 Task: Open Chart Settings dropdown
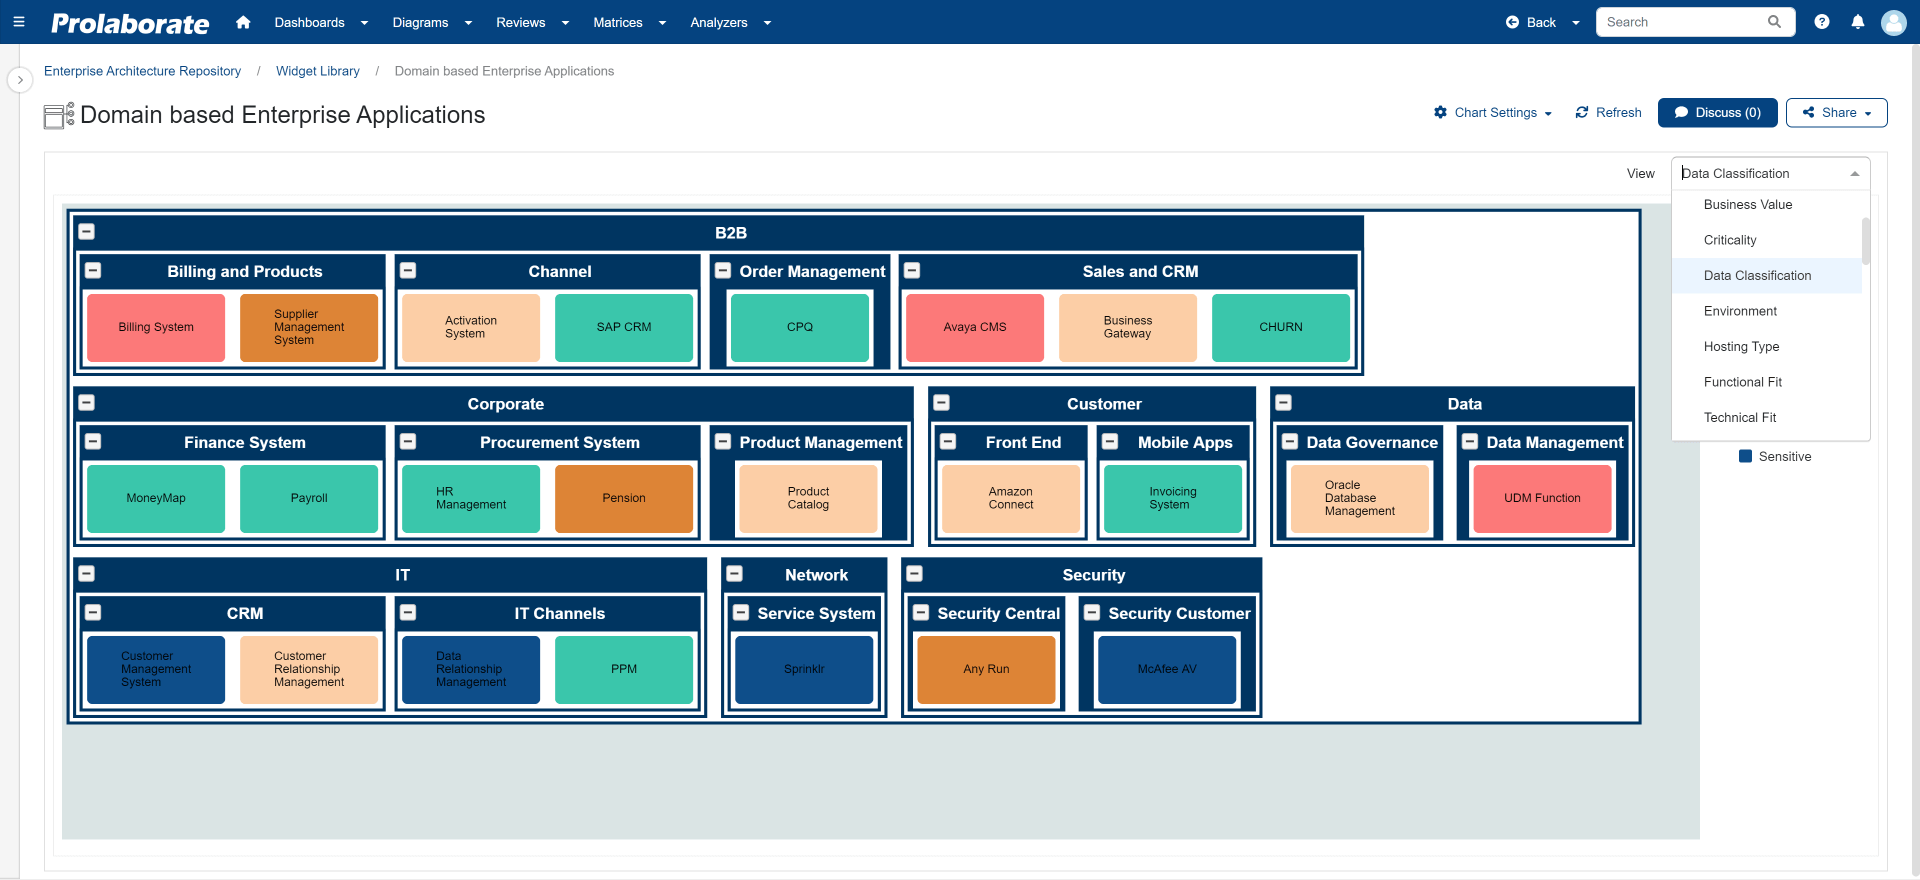click(1493, 113)
